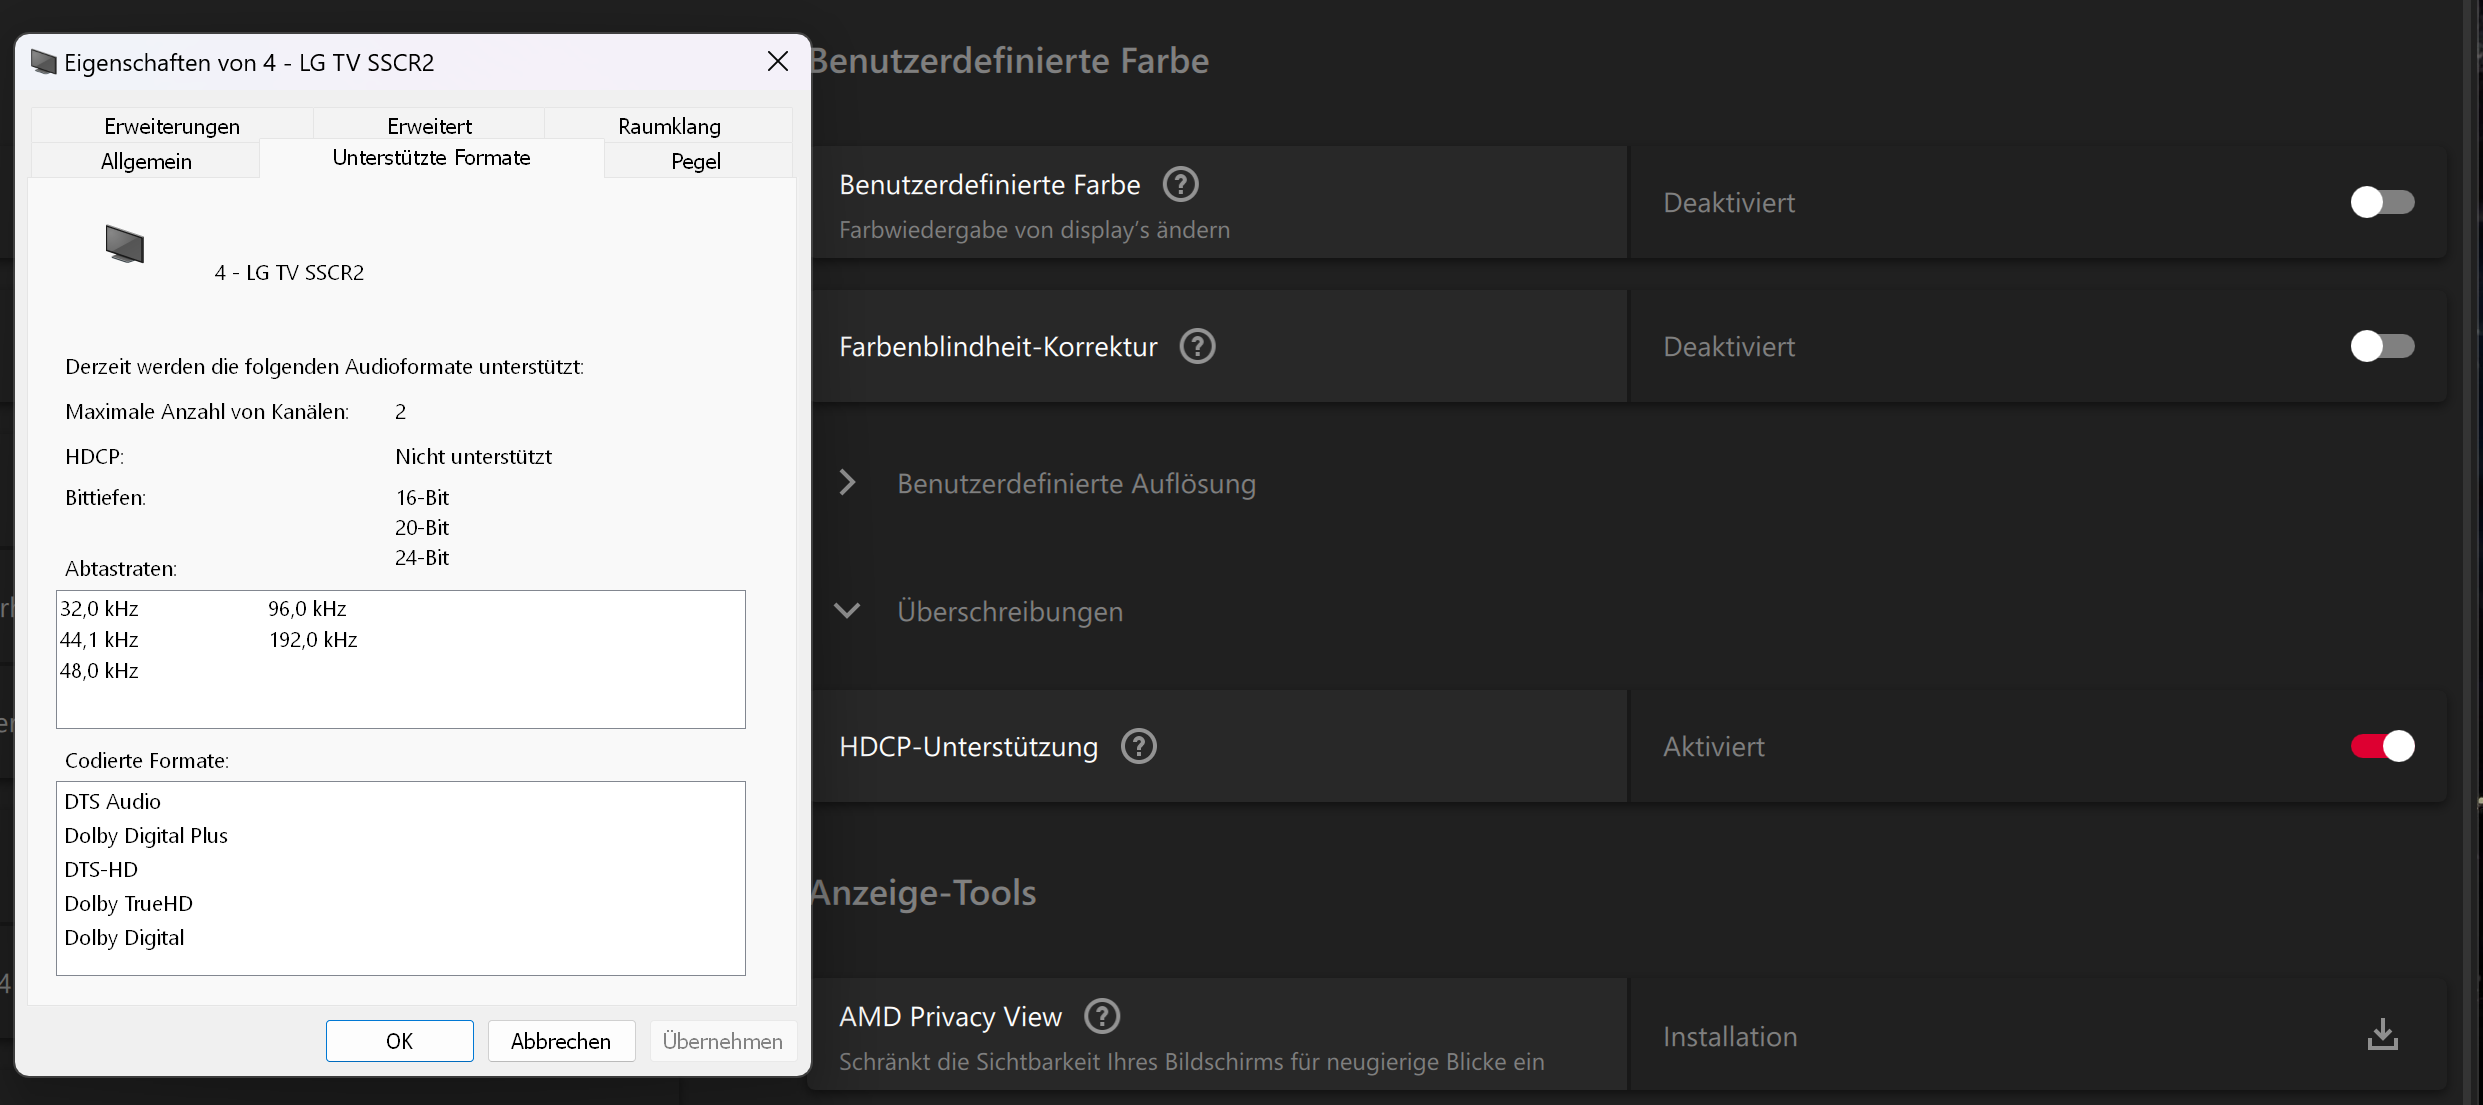Select 48,0 kHz sample rate entry
This screenshot has height=1105, width=2483.
coord(99,670)
